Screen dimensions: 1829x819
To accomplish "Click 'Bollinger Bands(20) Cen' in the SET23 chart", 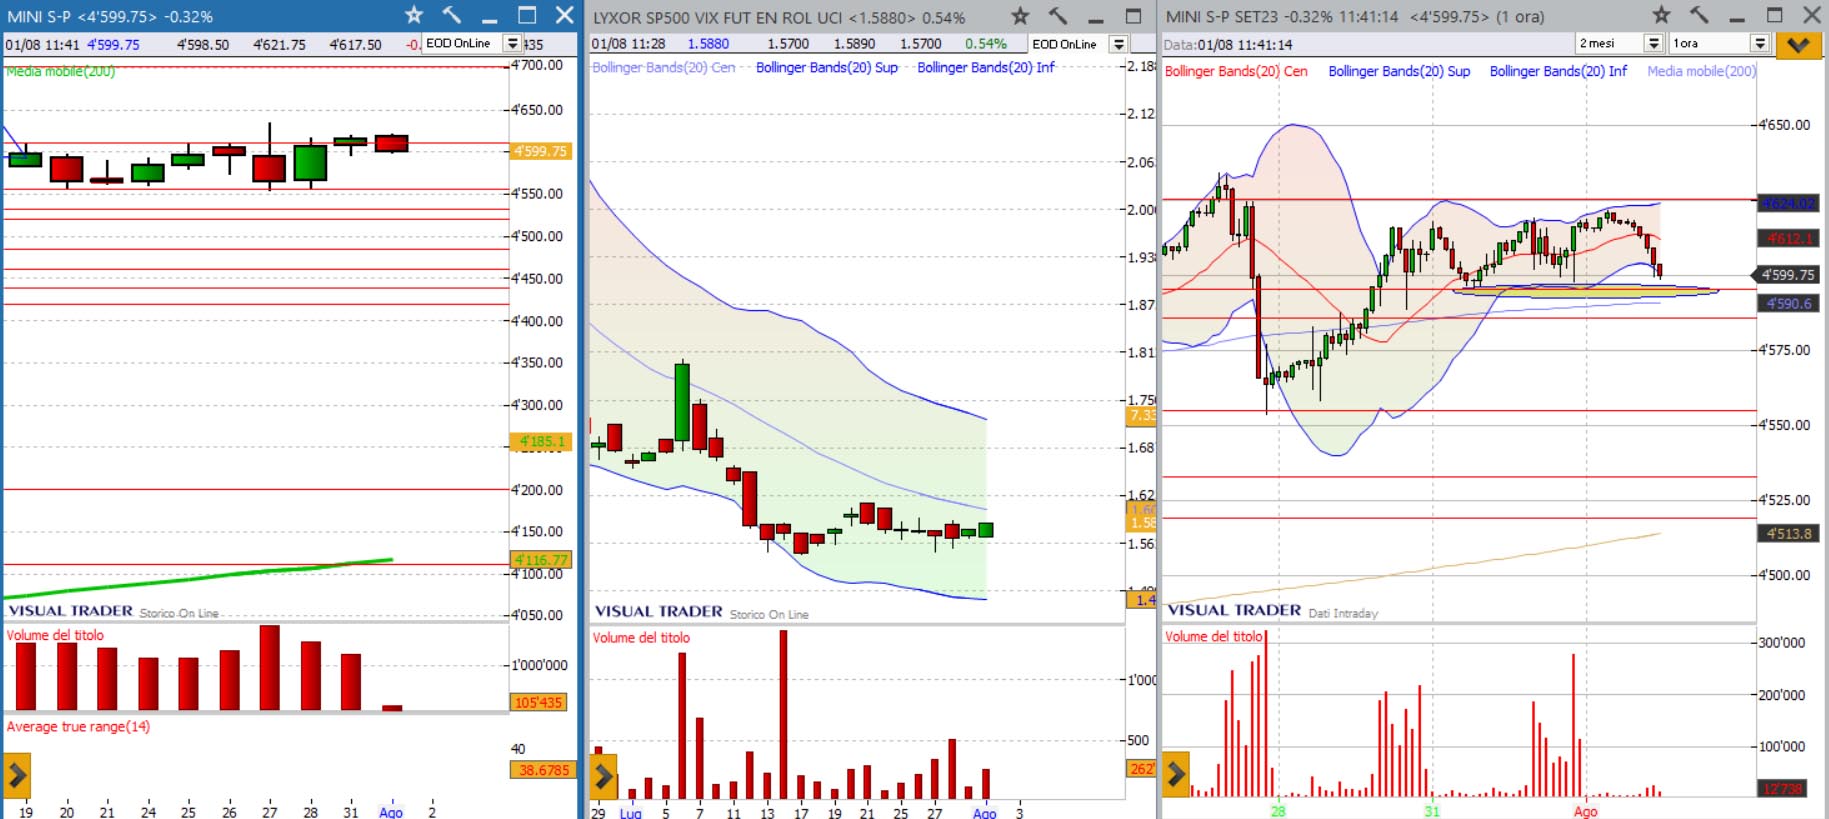I will (1236, 71).
